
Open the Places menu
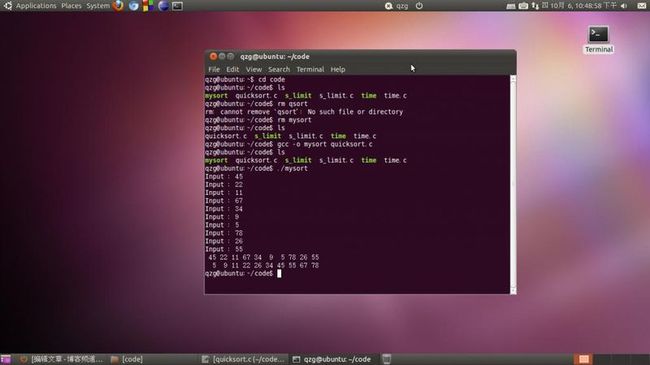(71, 6)
